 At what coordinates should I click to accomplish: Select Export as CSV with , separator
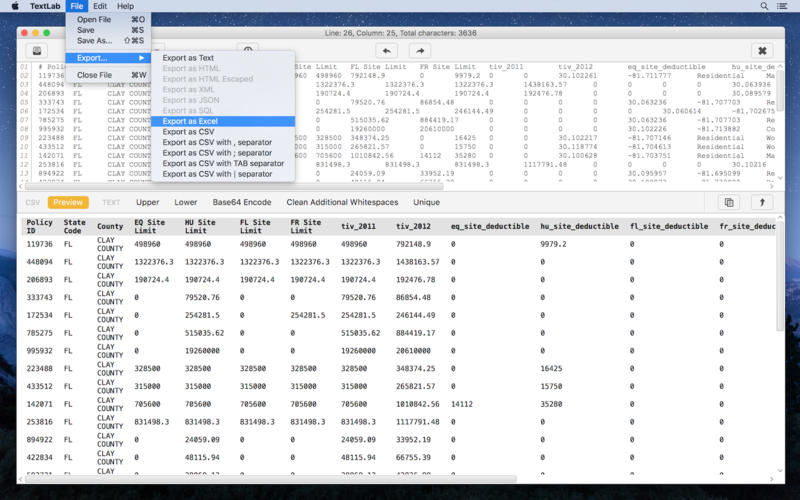point(223,142)
